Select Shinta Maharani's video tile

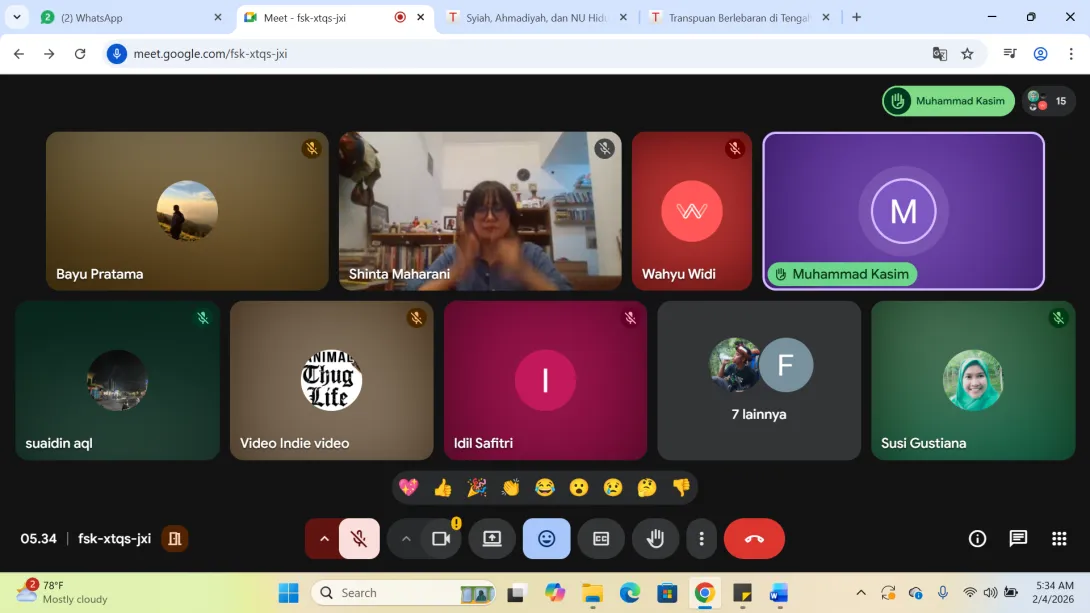pos(480,211)
